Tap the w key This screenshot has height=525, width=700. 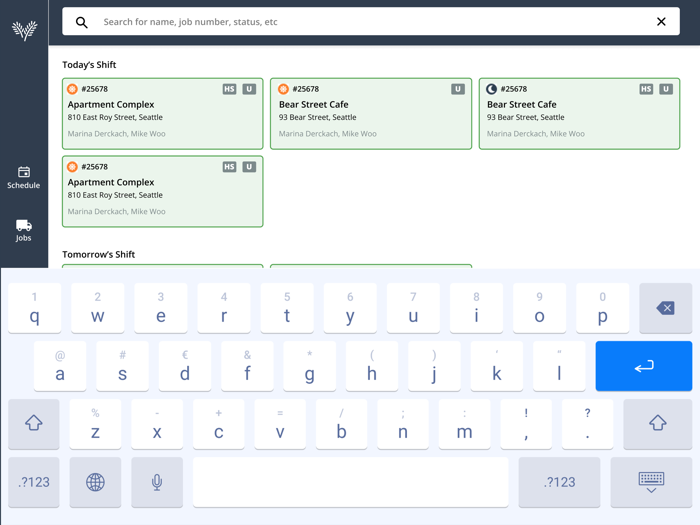[97, 308]
